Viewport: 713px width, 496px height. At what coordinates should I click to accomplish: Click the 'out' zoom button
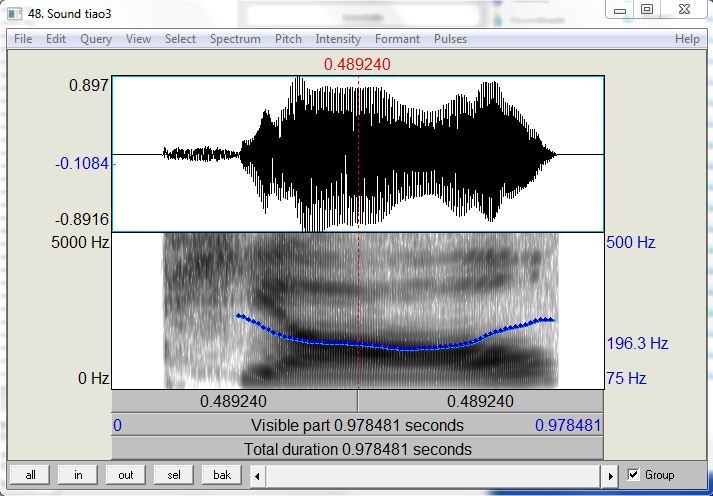tap(126, 475)
